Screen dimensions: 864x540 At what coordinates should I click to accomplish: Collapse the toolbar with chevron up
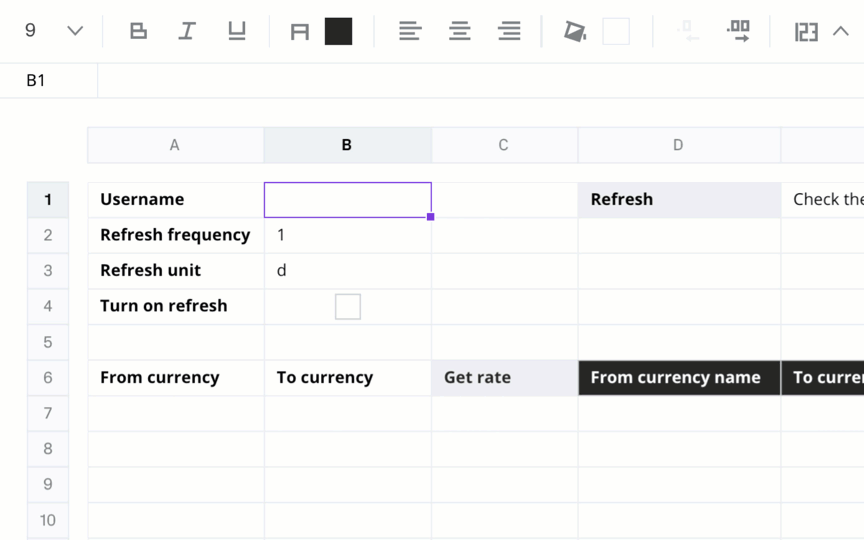coord(840,31)
